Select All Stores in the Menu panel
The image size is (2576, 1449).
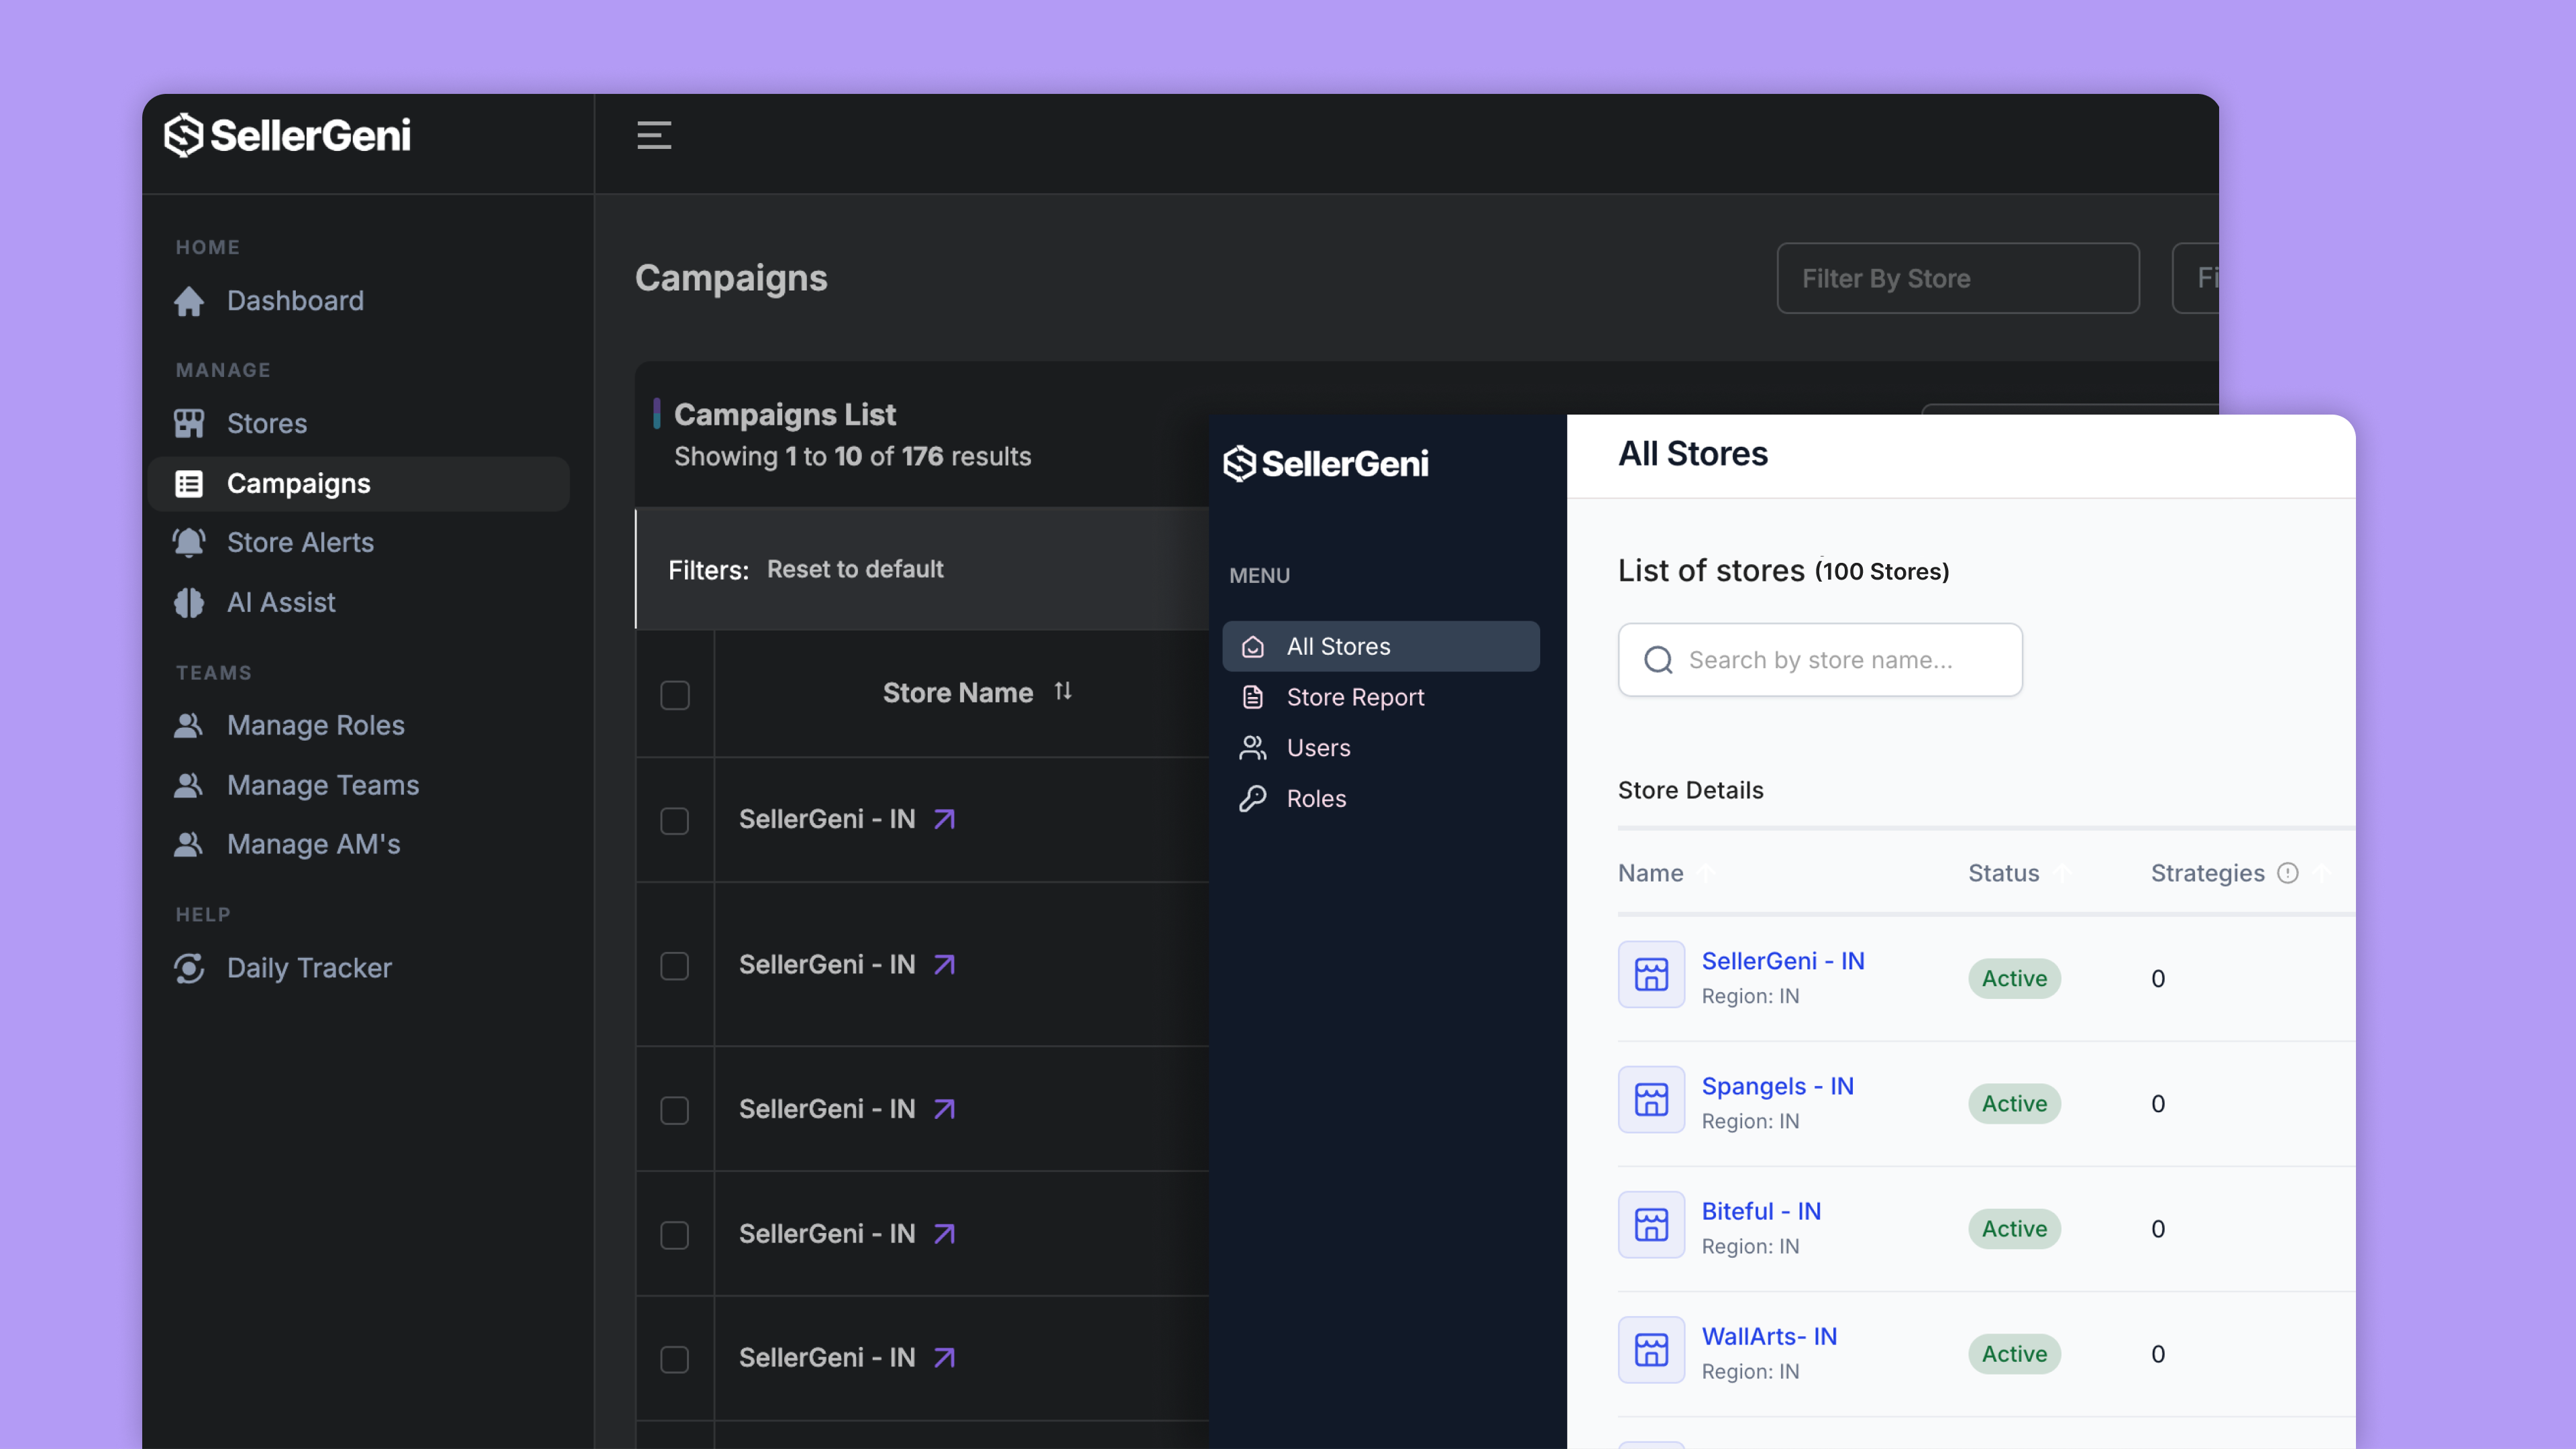[x=1380, y=646]
